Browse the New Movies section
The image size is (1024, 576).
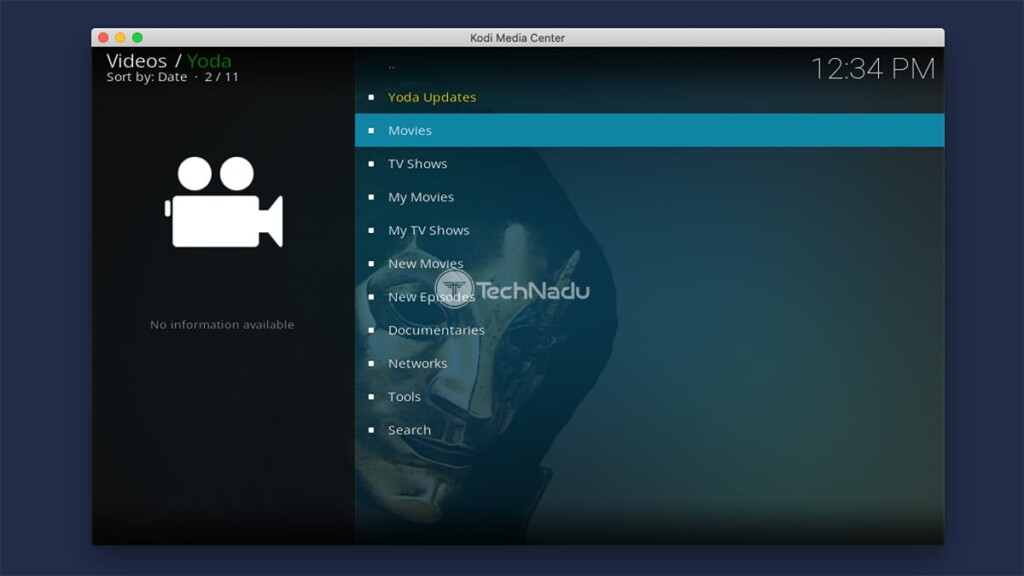649,264
